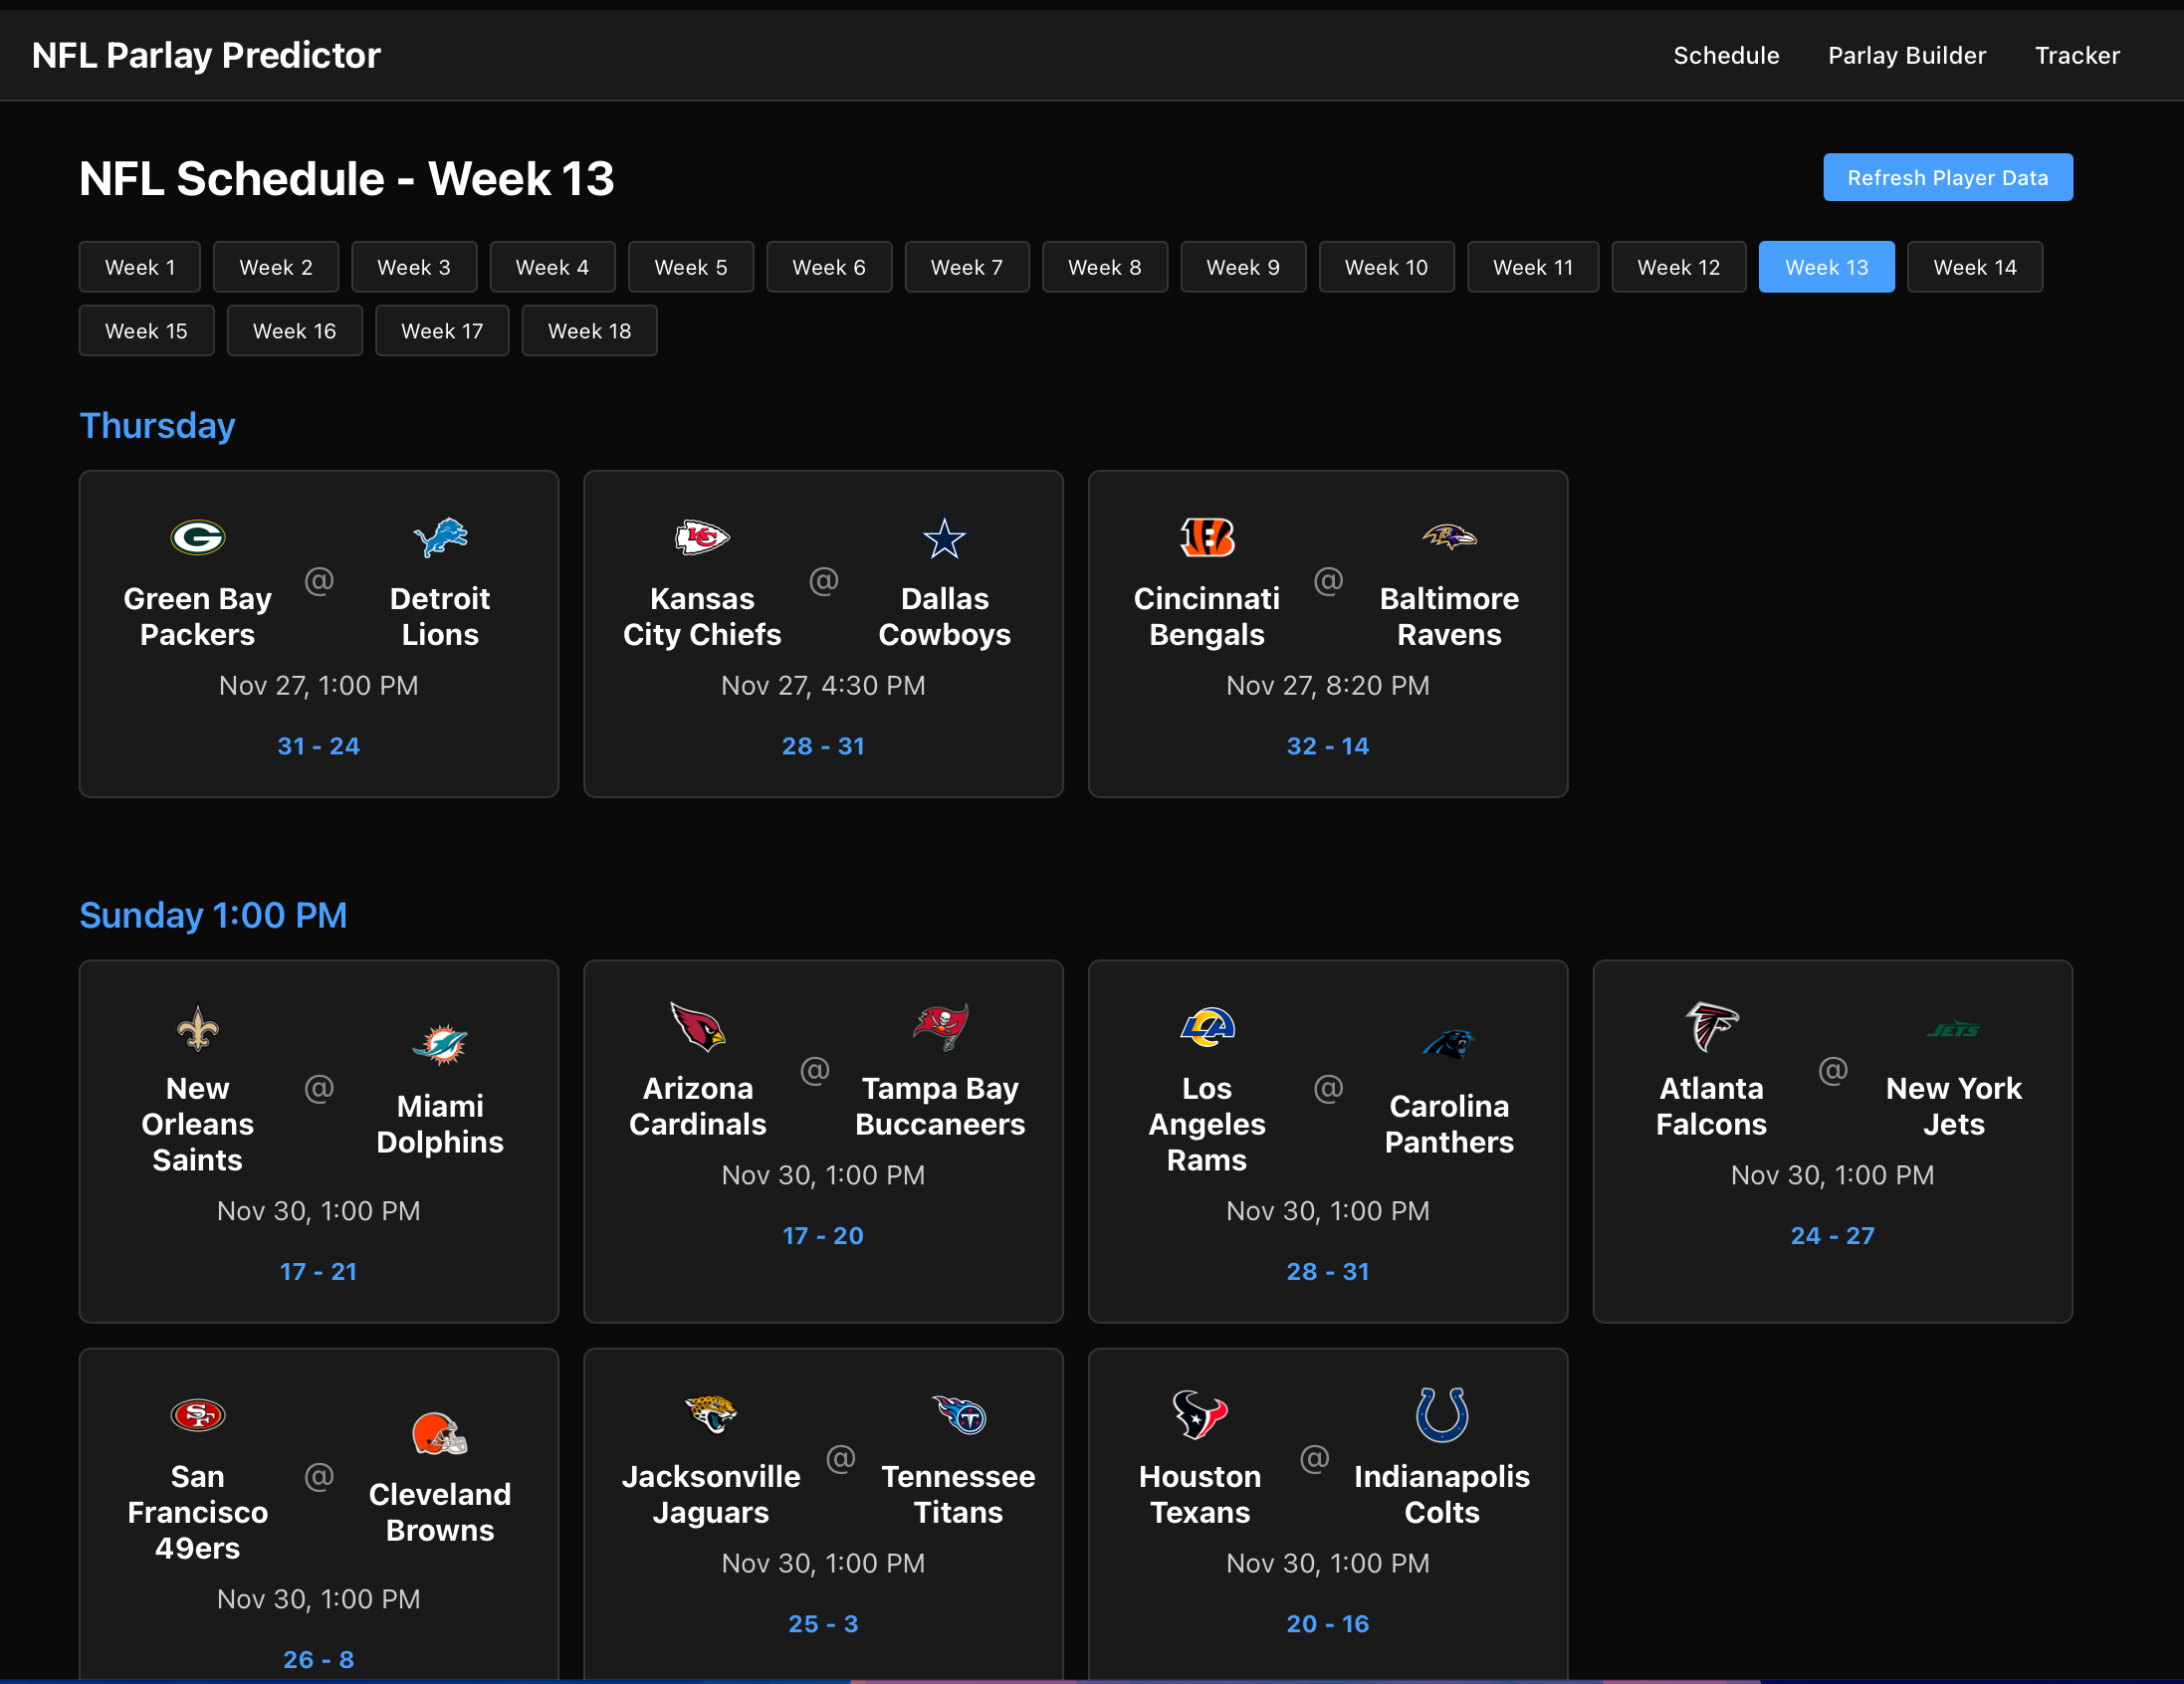Image resolution: width=2184 pixels, height=1684 pixels.
Task: Click the Detroit Lions logo
Action: [x=440, y=537]
